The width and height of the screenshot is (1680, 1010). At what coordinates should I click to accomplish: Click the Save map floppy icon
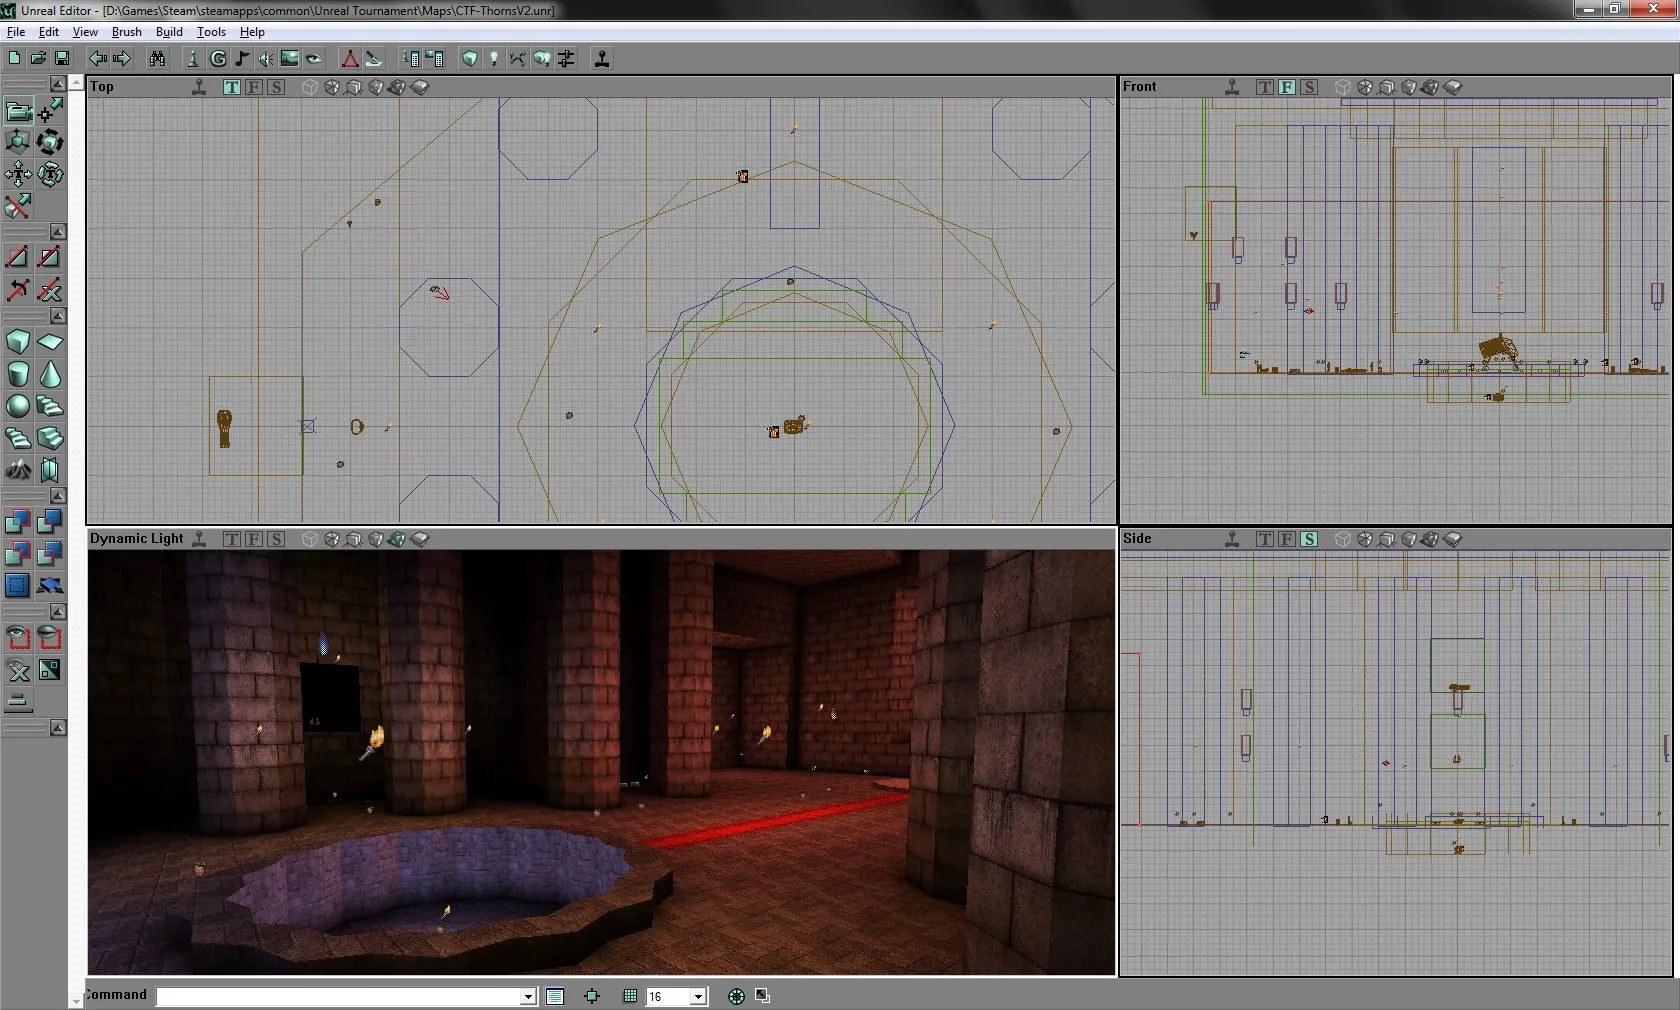[x=62, y=59]
